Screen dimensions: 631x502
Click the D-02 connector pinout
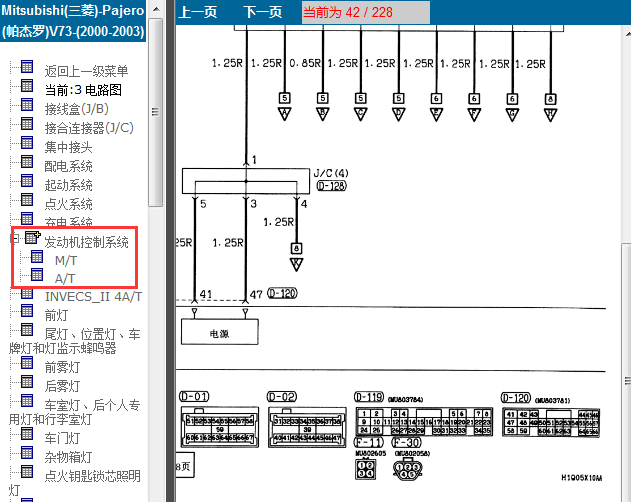point(307,426)
